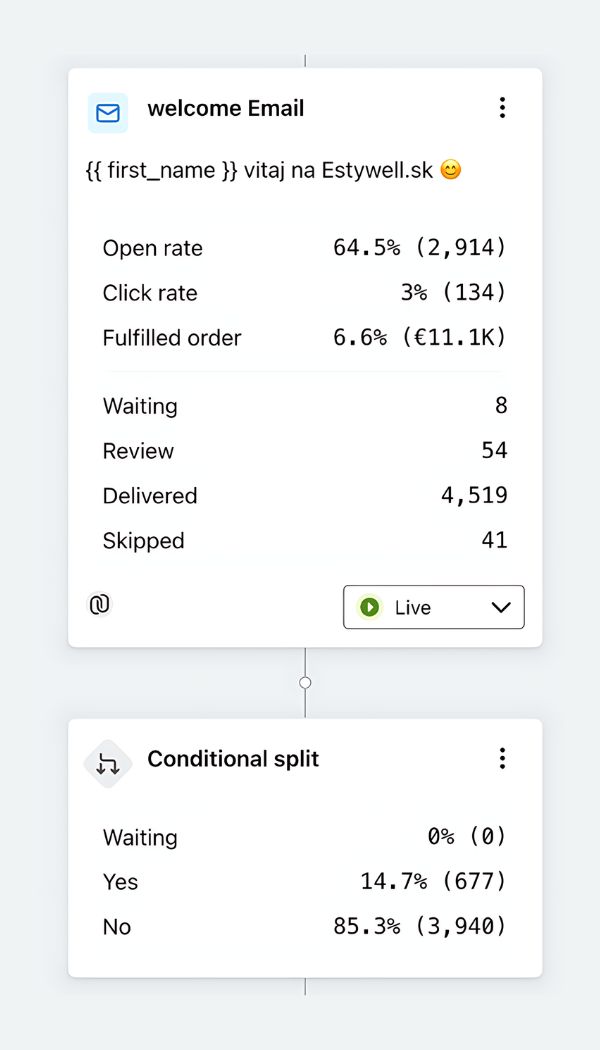Screen dimensions: 600x1050
Task: Click the Delivered count 4,519
Action: pos(474,496)
